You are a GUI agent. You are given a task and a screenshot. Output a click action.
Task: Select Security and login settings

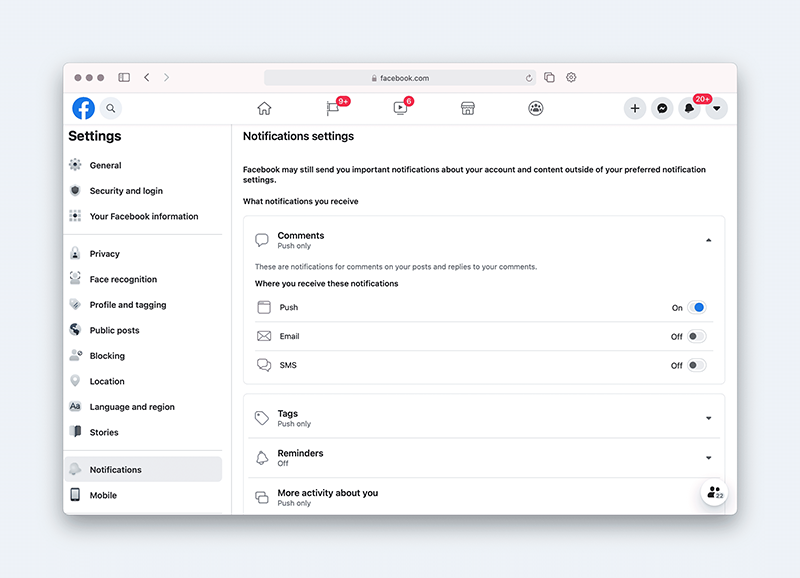click(x=126, y=191)
